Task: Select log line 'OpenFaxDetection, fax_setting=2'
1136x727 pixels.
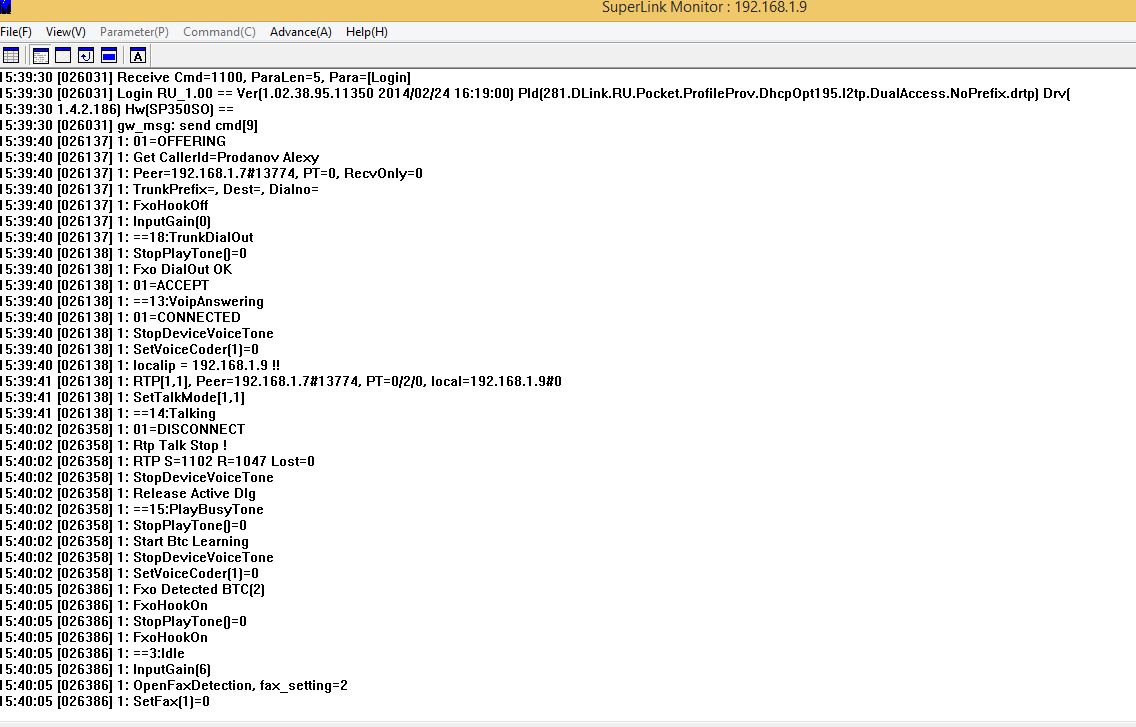Action: [174, 685]
